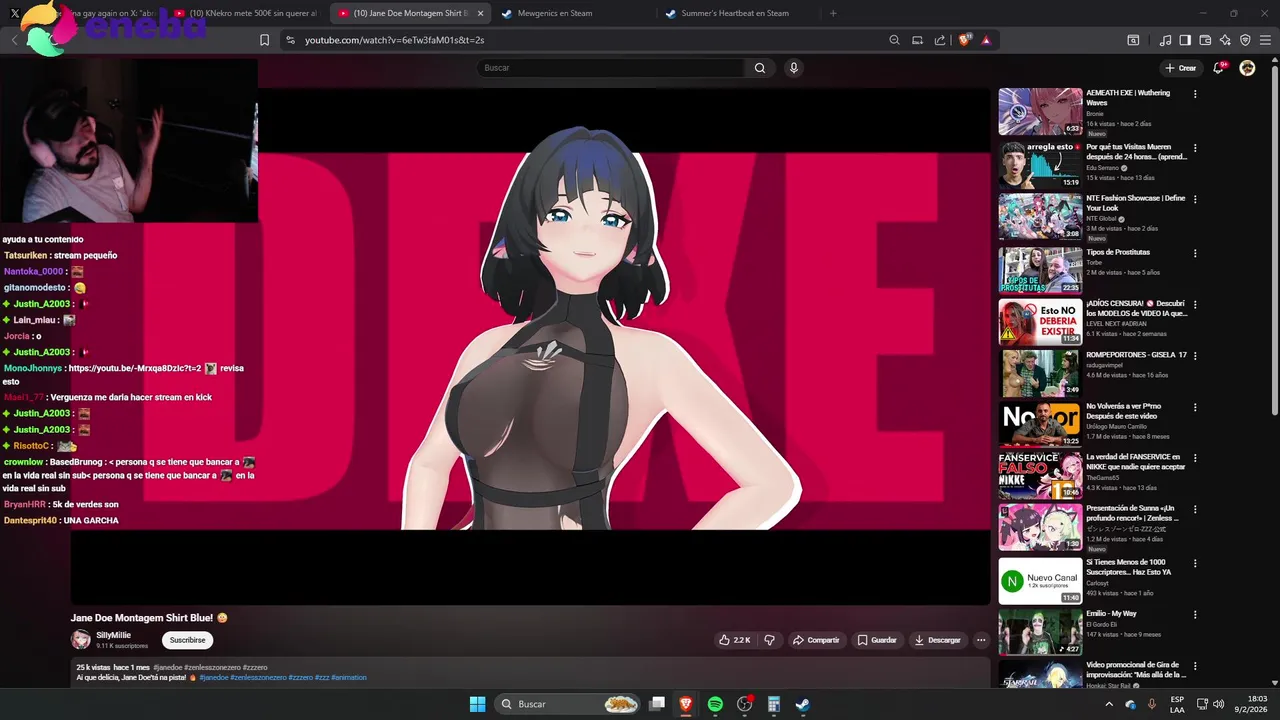Screen dimensions: 1280x720
Task: Open options menu for NTE Fashion Showcase video
Action: pyautogui.click(x=1195, y=199)
